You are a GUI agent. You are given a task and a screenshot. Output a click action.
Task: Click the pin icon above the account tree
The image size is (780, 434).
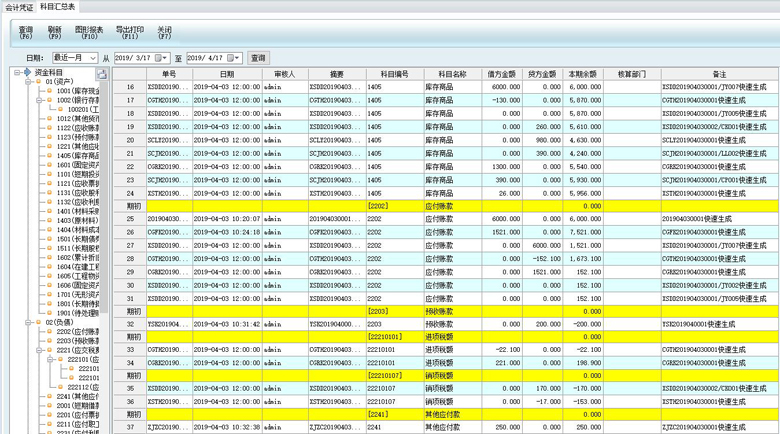tap(102, 74)
